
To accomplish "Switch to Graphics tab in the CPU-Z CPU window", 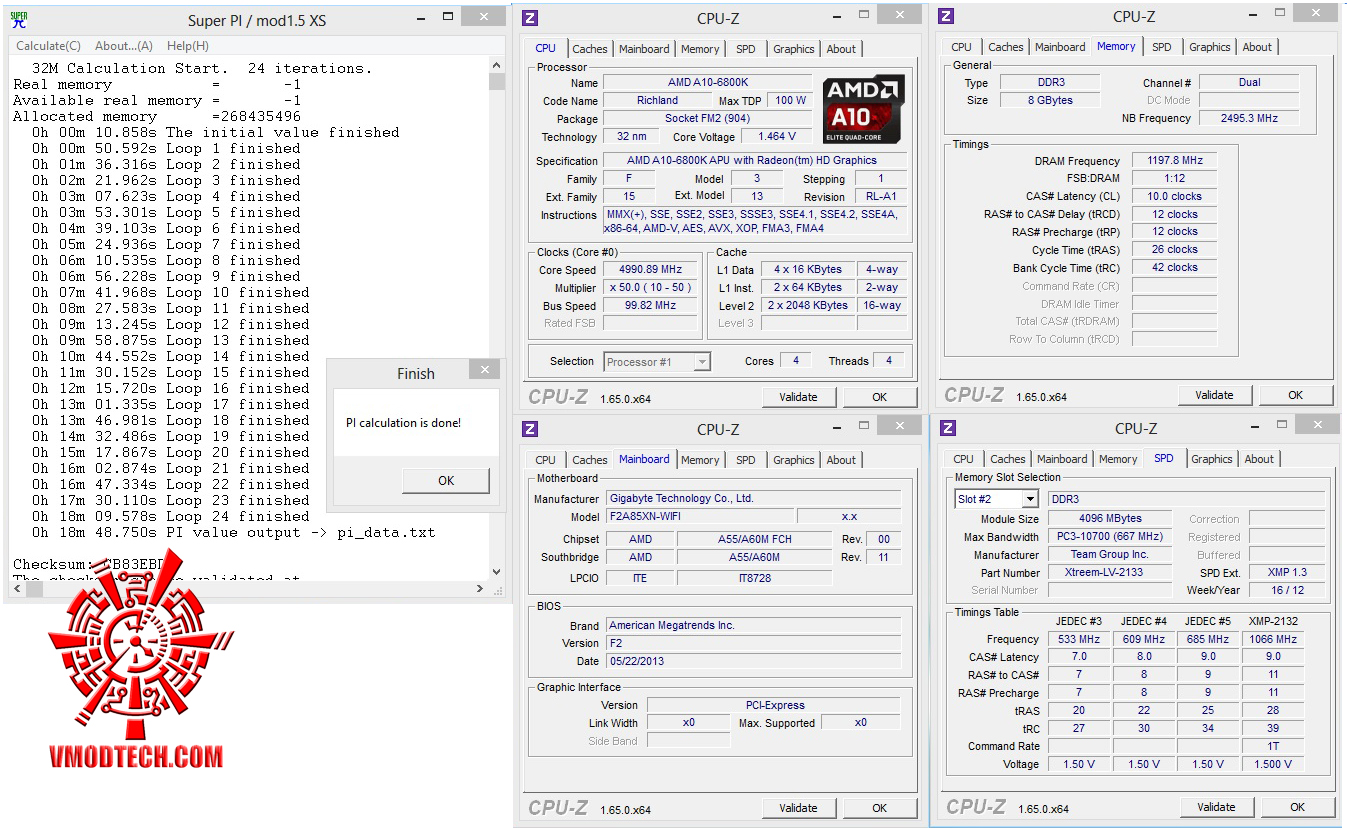I will (794, 49).
